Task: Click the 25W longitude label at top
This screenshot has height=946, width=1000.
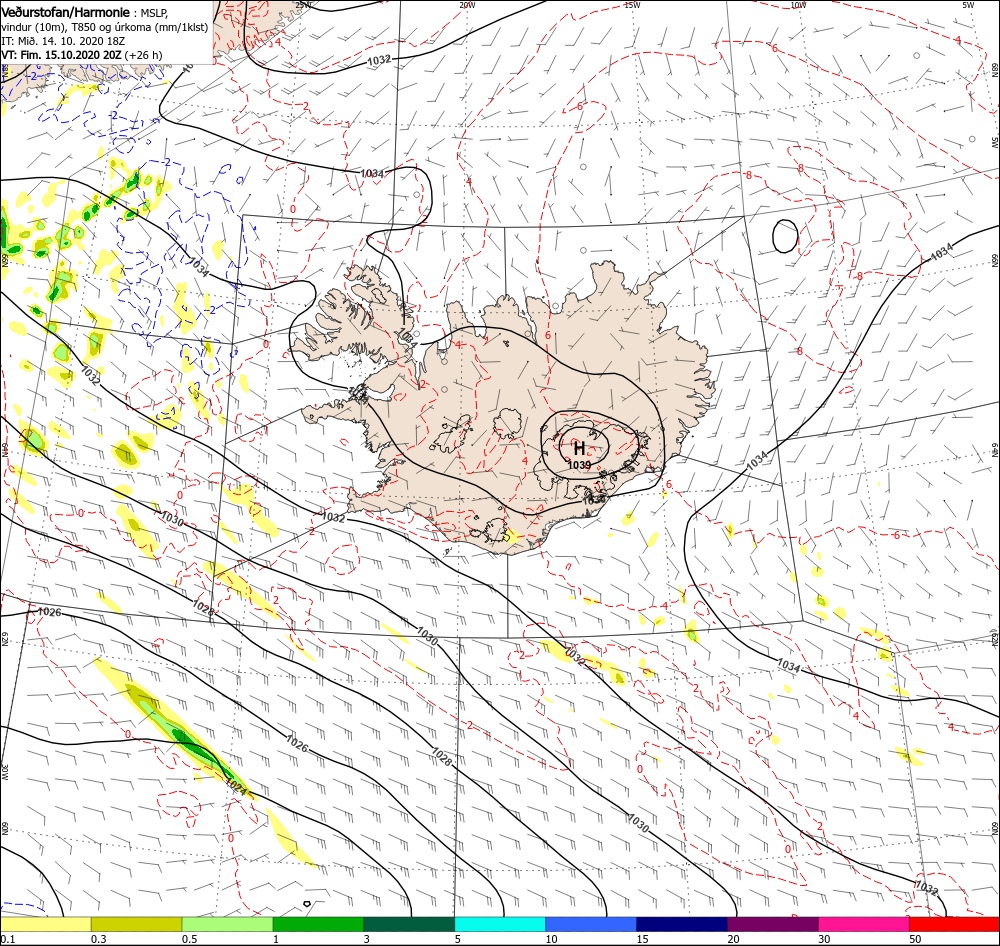Action: 303,5
